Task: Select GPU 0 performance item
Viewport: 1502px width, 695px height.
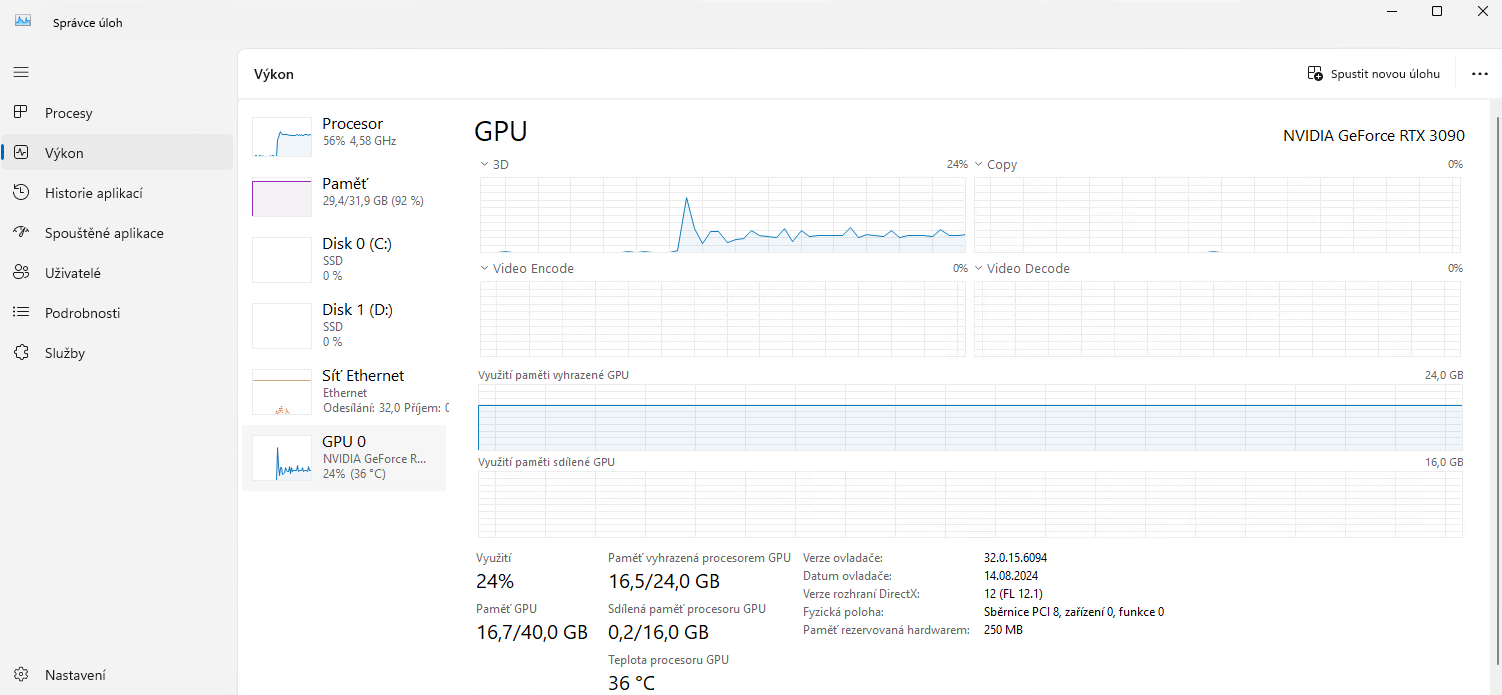Action: [x=344, y=457]
